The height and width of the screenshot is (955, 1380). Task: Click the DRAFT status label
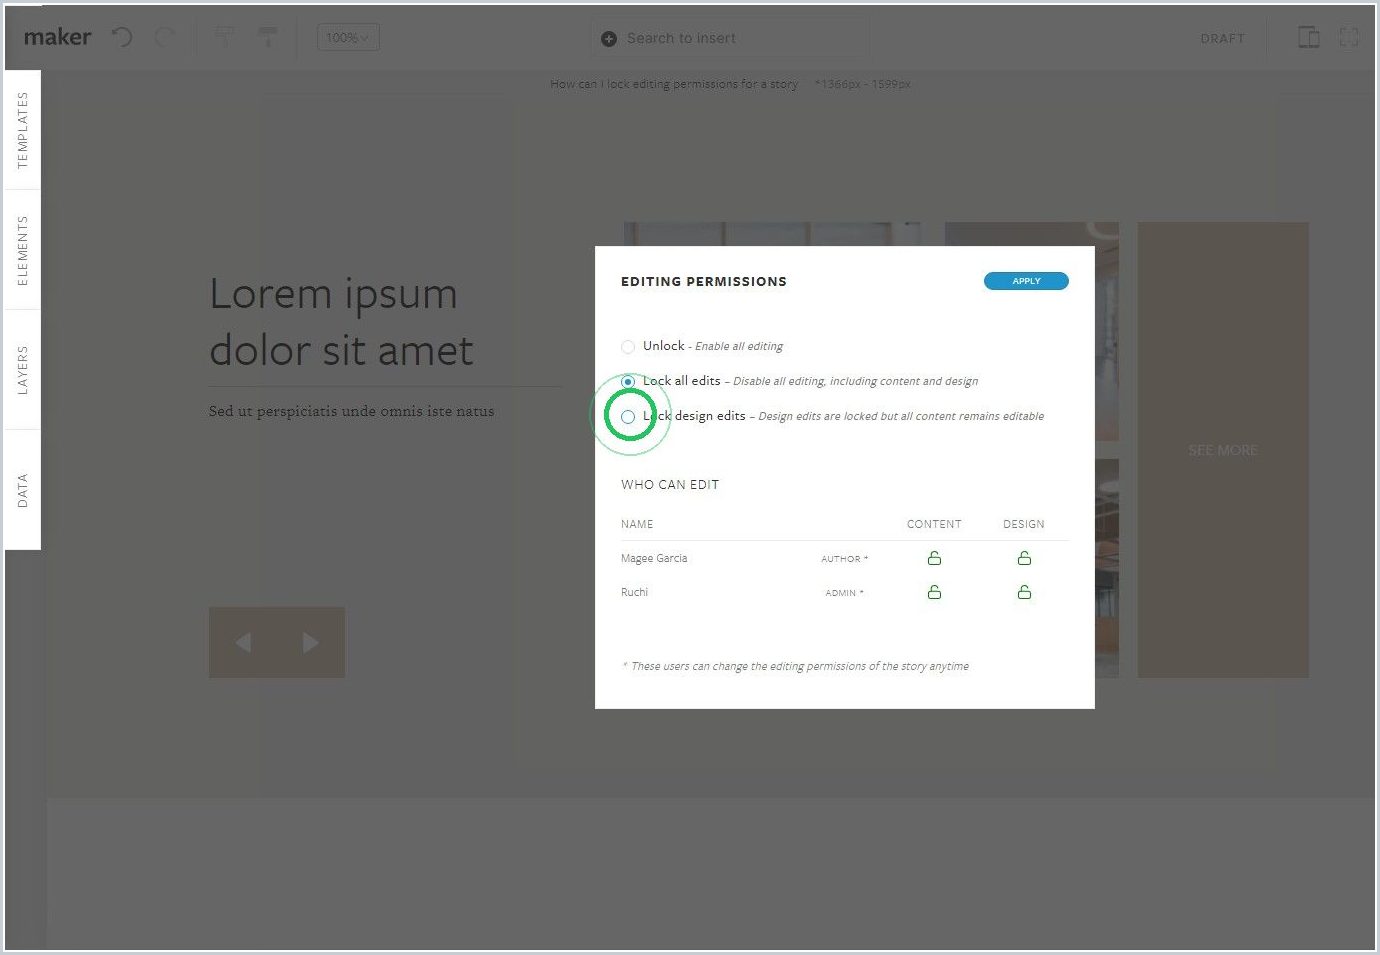coord(1222,39)
